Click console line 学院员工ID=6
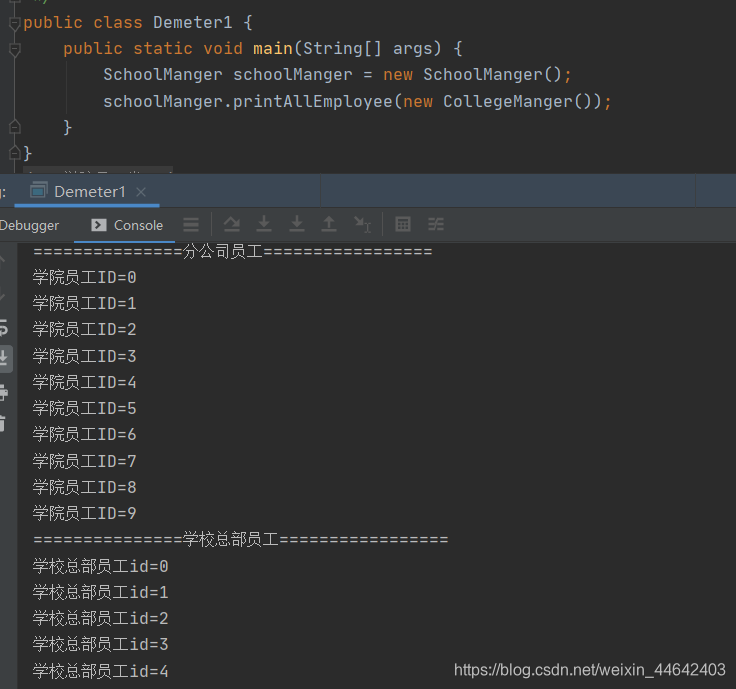 tap(84, 434)
